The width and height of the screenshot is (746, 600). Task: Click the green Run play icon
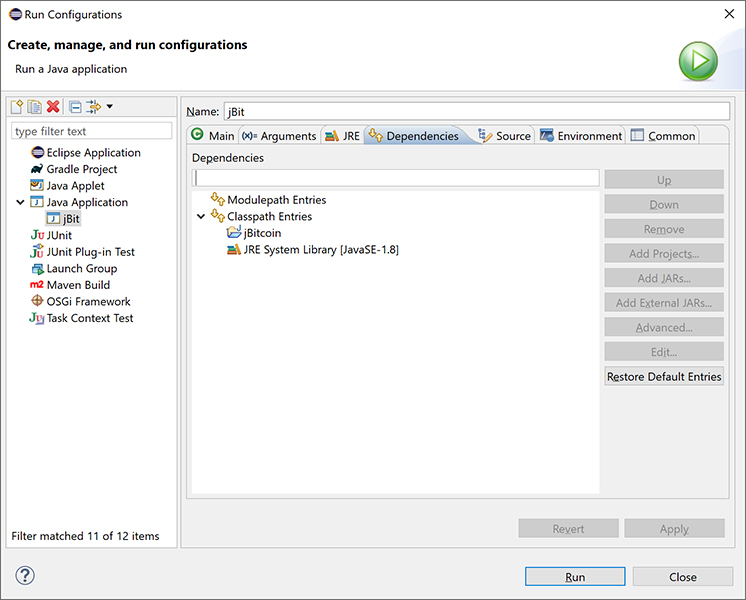point(698,62)
